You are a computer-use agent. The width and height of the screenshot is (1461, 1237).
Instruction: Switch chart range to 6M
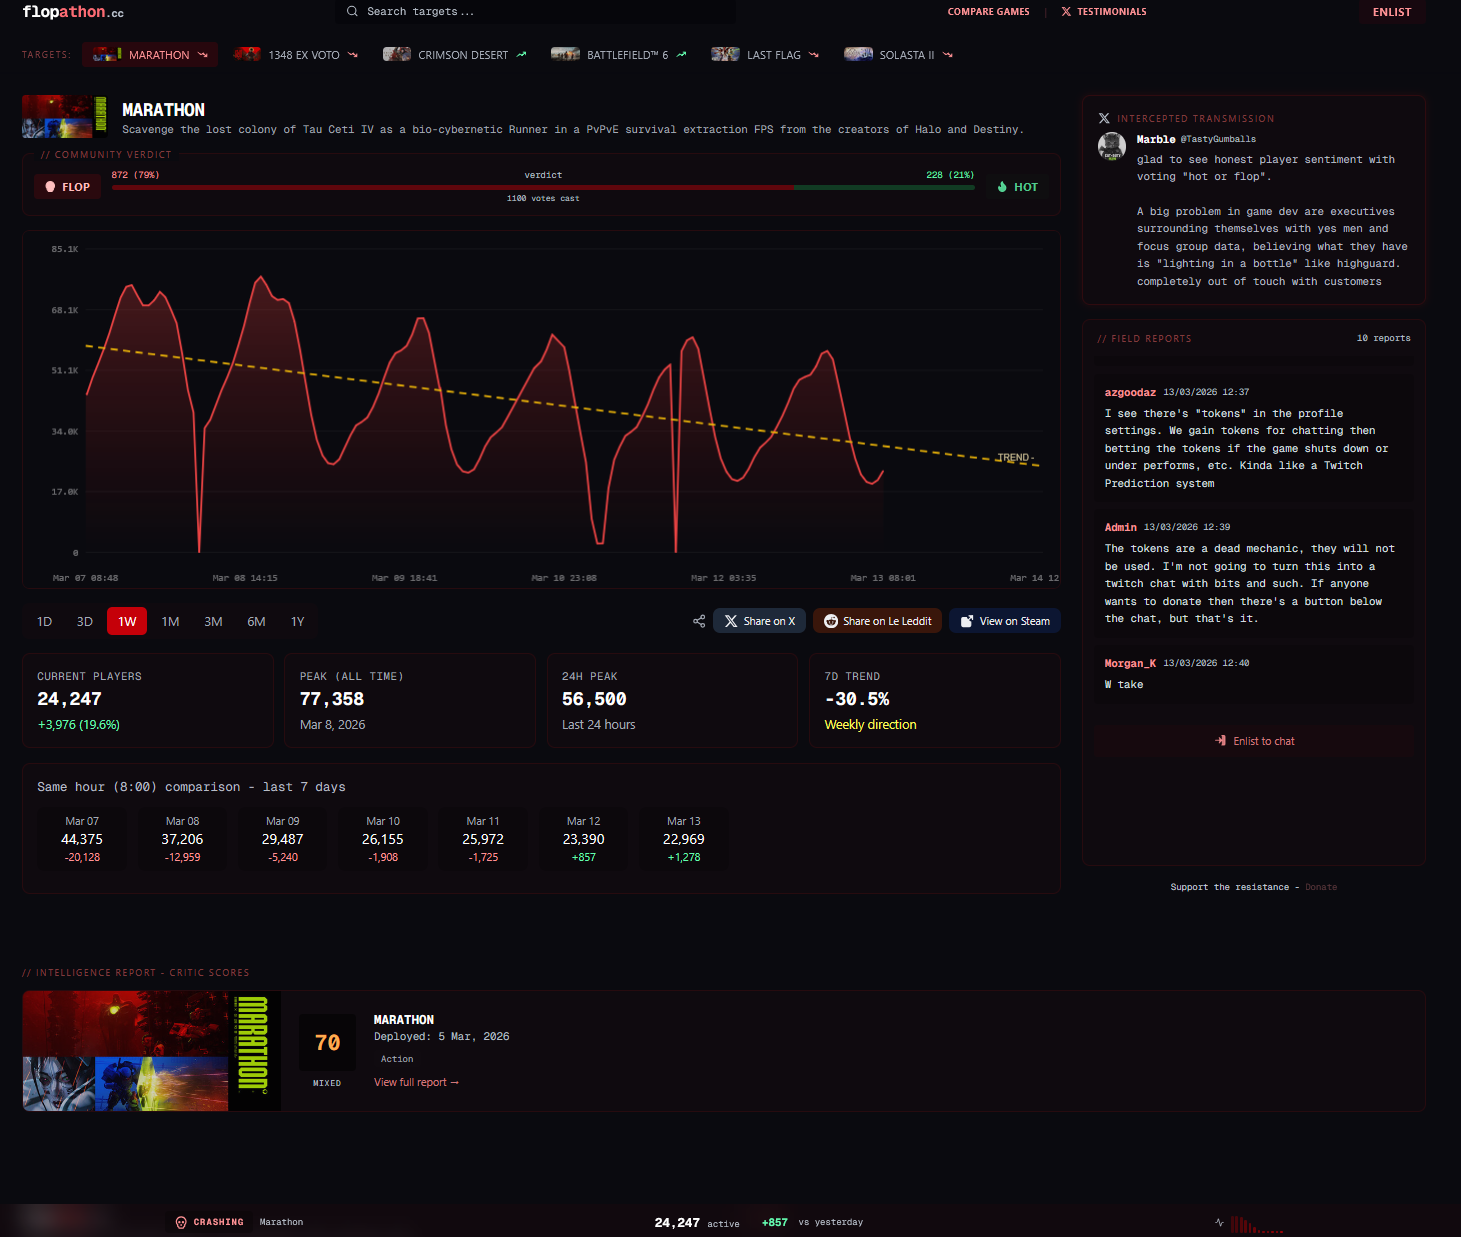coord(256,622)
